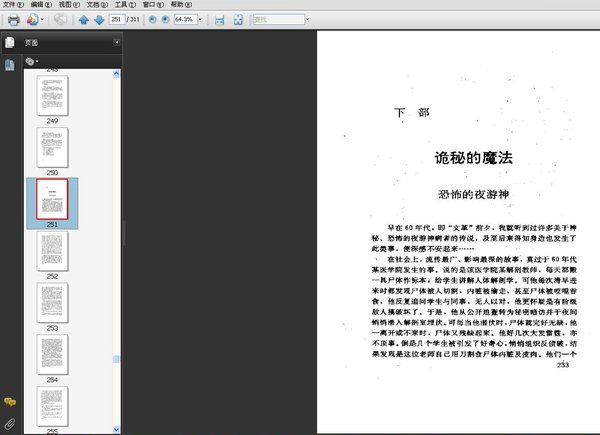Screen dimensions: 600x435
Task: Go to next page with down arrow
Action: (99, 19)
